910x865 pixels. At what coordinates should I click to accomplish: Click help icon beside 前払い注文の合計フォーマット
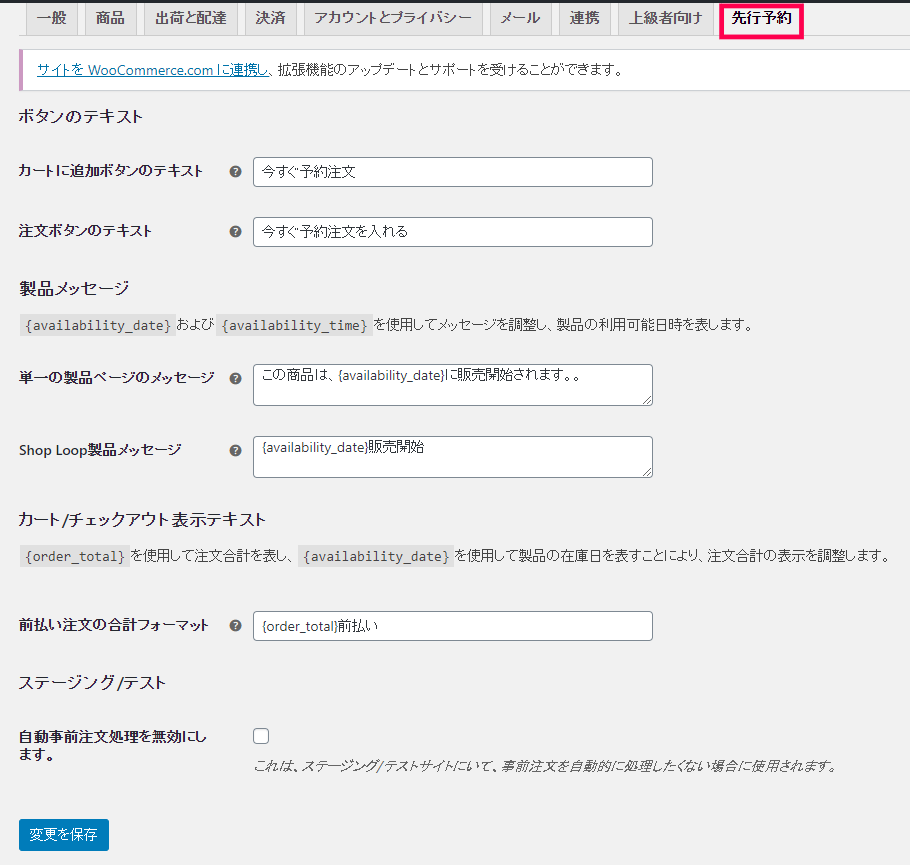click(235, 626)
